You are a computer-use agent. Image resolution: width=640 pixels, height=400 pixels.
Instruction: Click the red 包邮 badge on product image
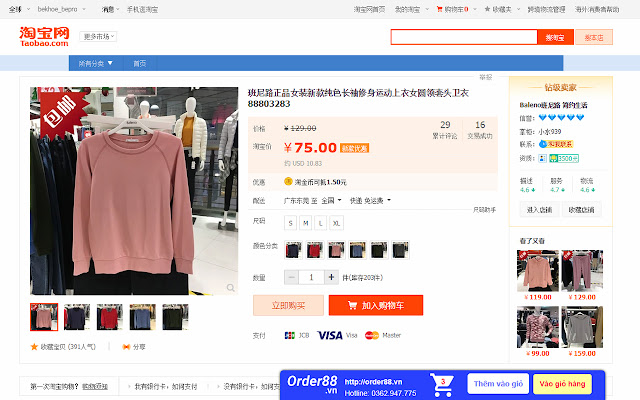[x=63, y=114]
